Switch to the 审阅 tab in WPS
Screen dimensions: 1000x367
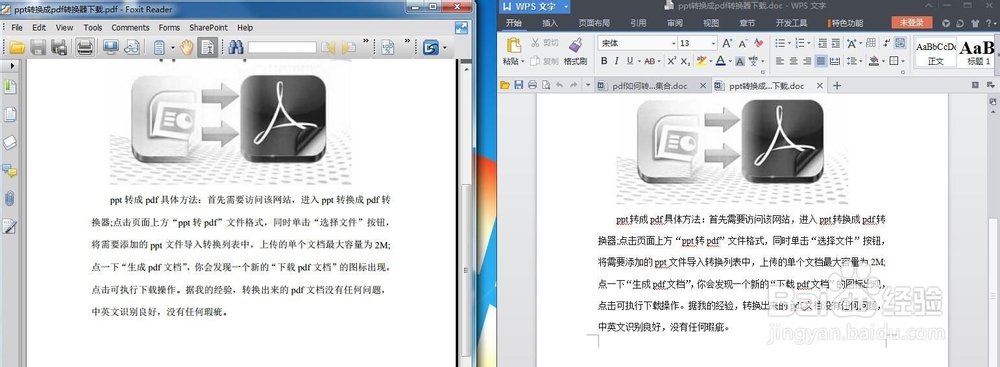point(675,23)
